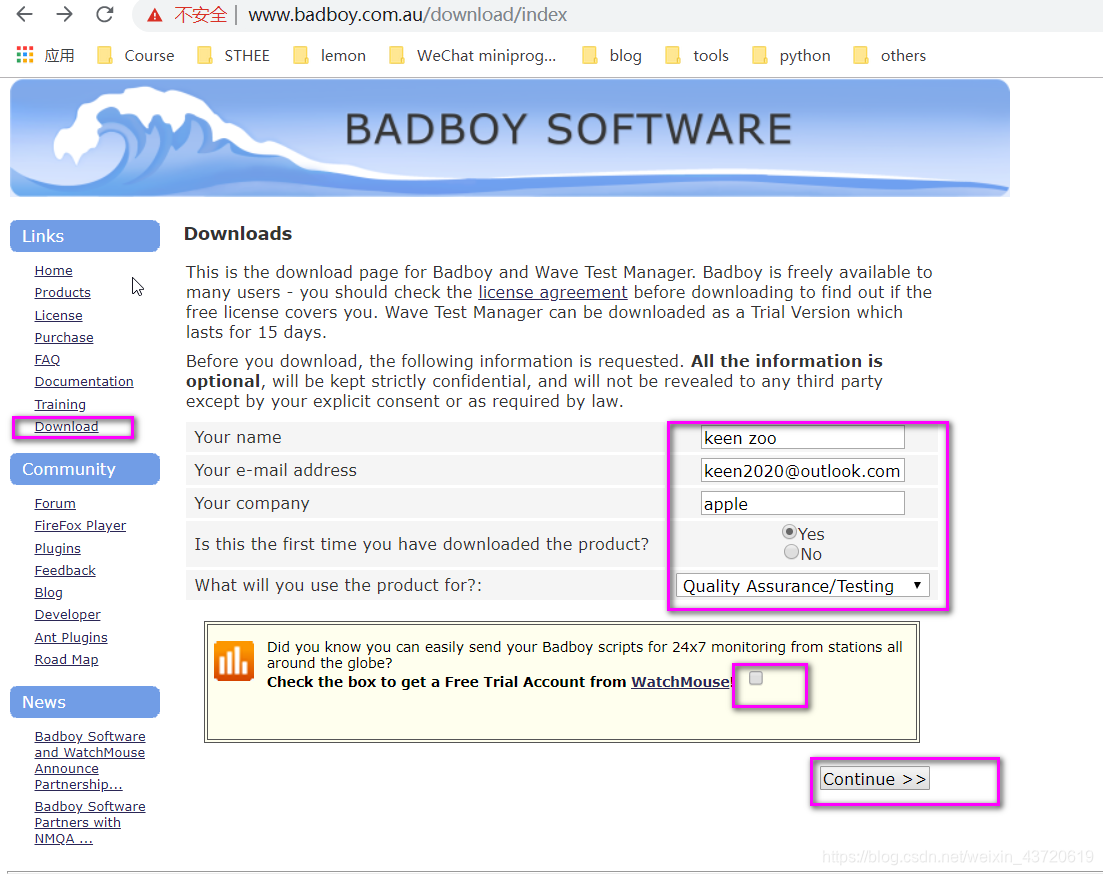1103x875 pixels.
Task: Click the Community section header
Action: 85,469
